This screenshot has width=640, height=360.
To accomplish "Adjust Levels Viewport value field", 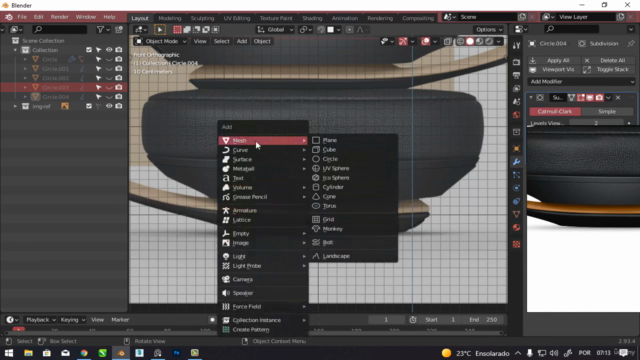I will coord(596,123).
